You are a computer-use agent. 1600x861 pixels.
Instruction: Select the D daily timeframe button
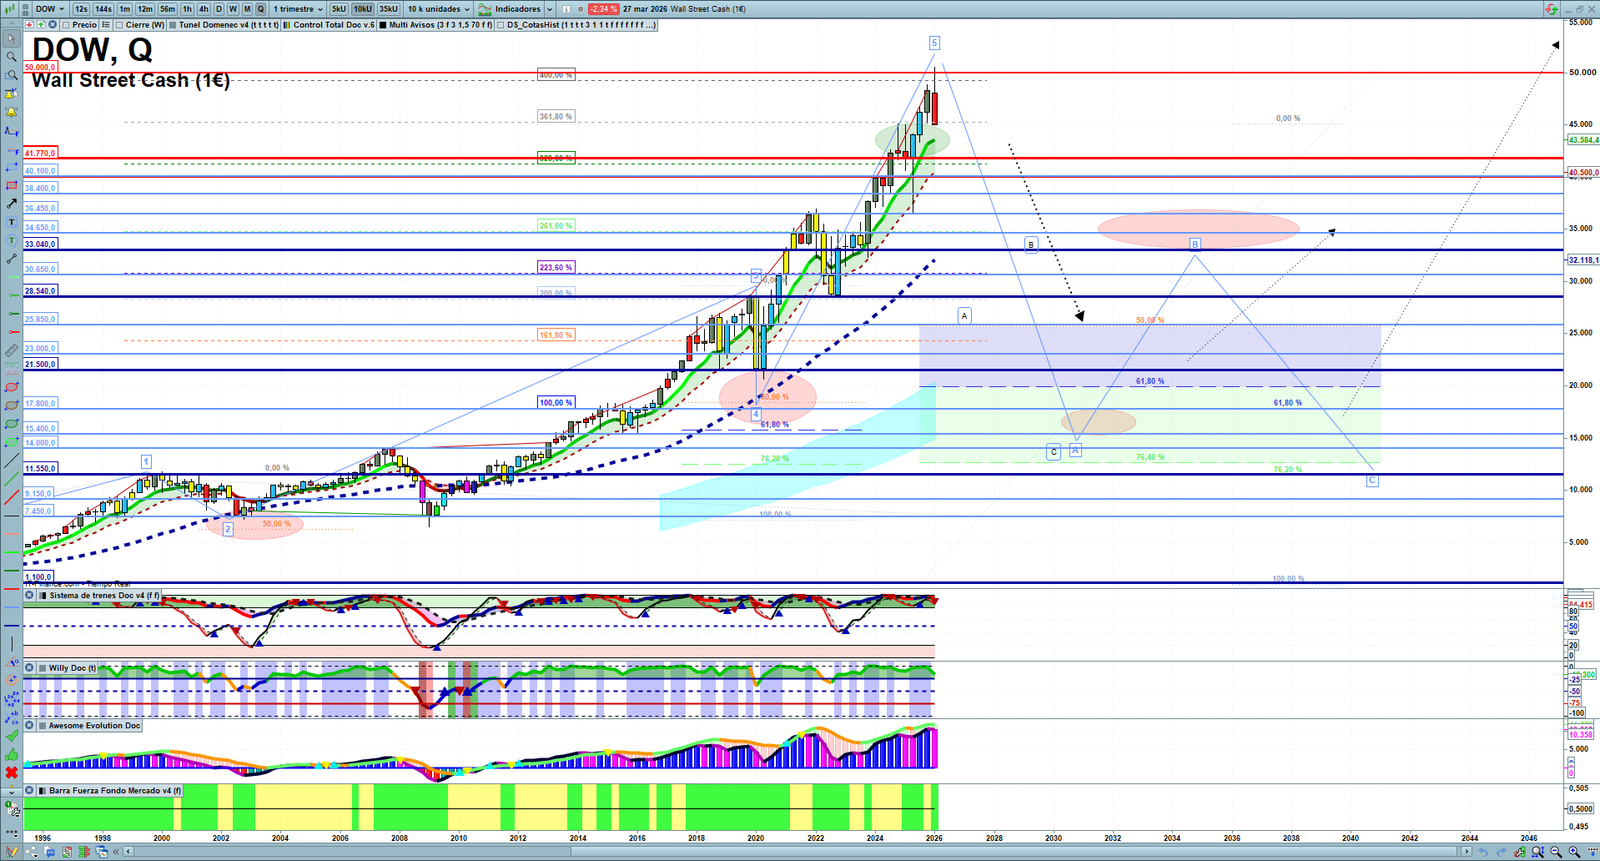[219, 9]
